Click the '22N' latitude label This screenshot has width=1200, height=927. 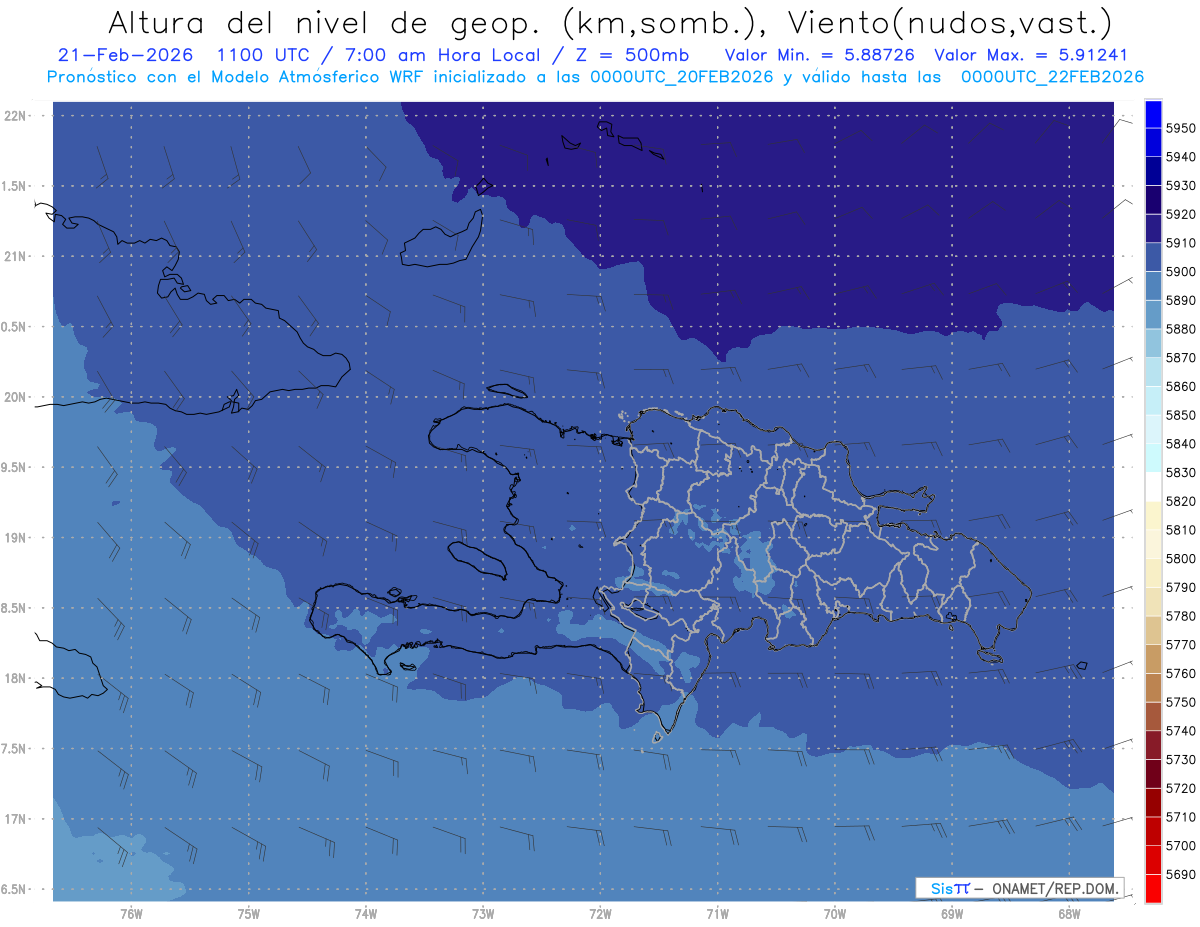pos(16,115)
